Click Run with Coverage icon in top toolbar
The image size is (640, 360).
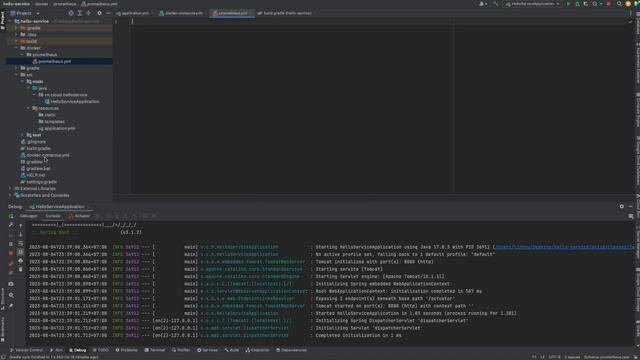[586, 4]
